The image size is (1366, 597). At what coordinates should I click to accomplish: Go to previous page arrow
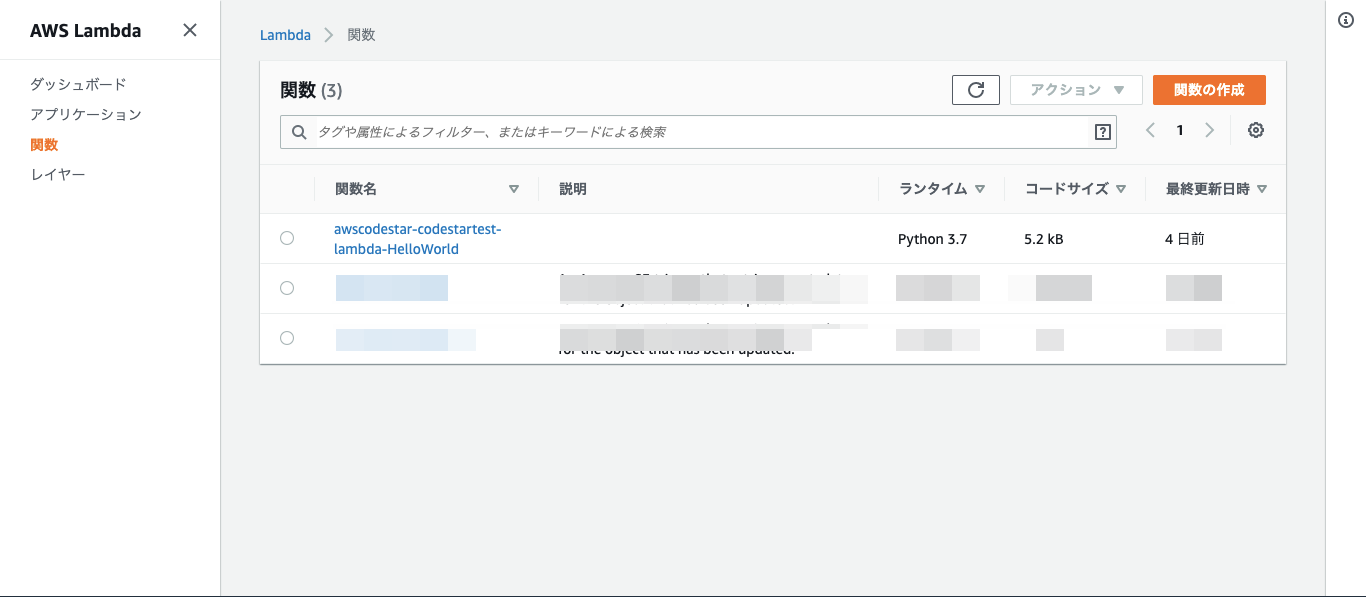(1151, 130)
